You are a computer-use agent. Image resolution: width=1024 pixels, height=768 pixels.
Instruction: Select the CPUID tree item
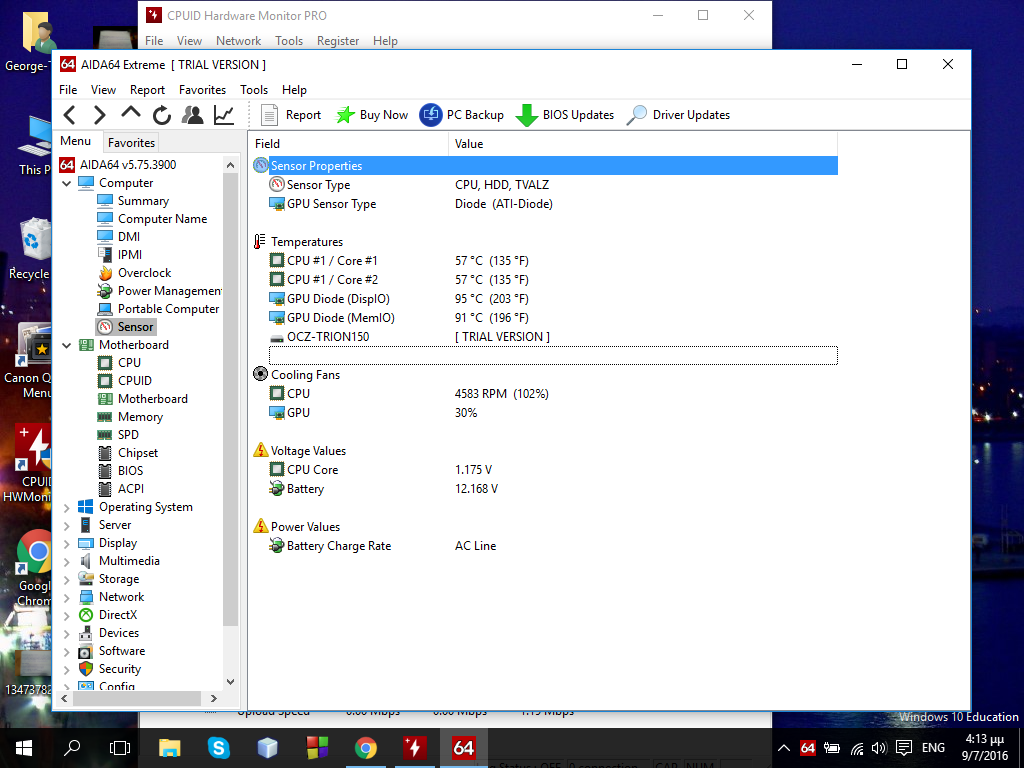[135, 381]
